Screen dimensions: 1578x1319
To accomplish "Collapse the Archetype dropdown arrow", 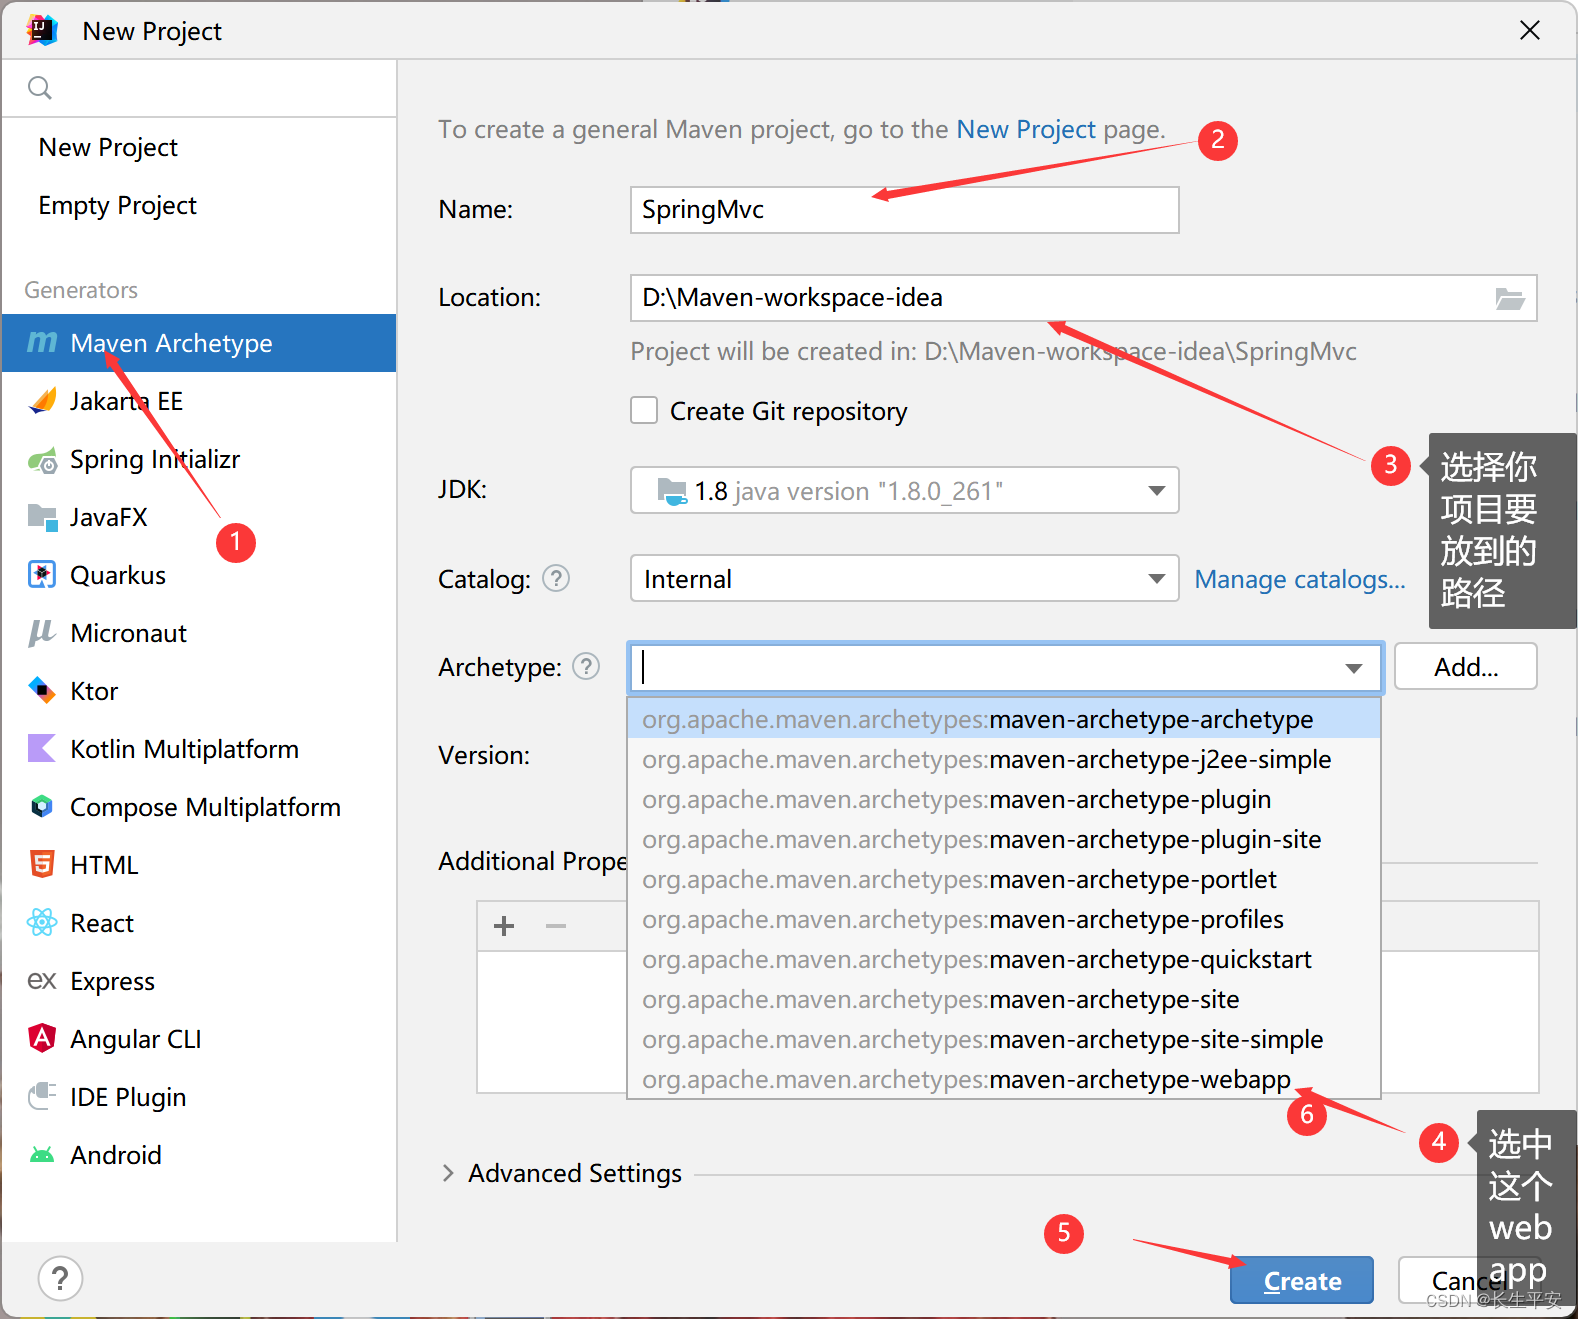I will (x=1354, y=668).
